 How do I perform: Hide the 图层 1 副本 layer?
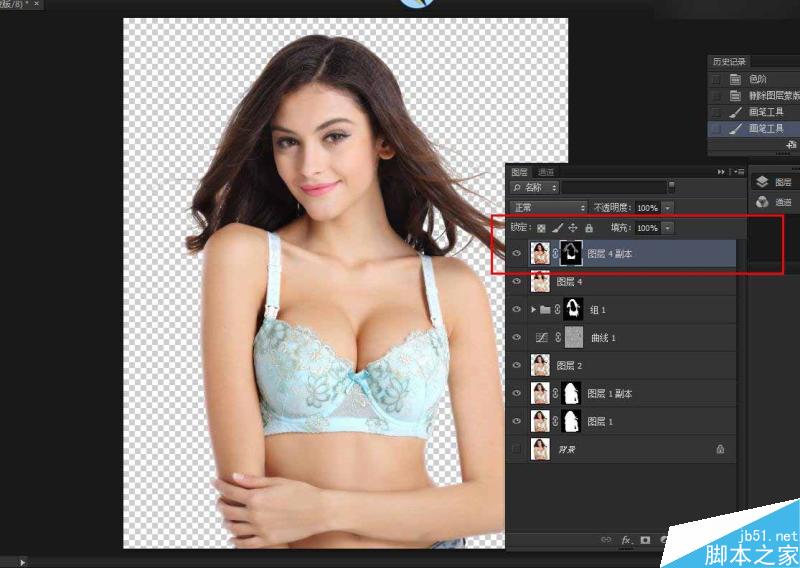[517, 393]
